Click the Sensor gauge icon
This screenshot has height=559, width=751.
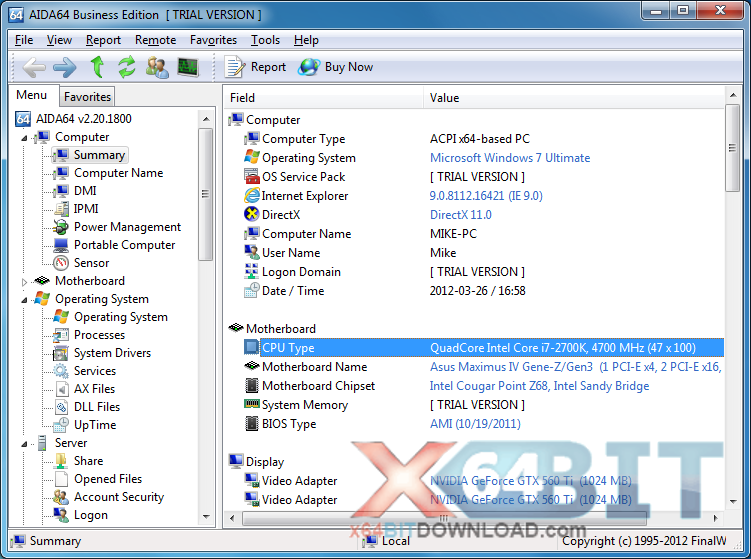pos(61,263)
